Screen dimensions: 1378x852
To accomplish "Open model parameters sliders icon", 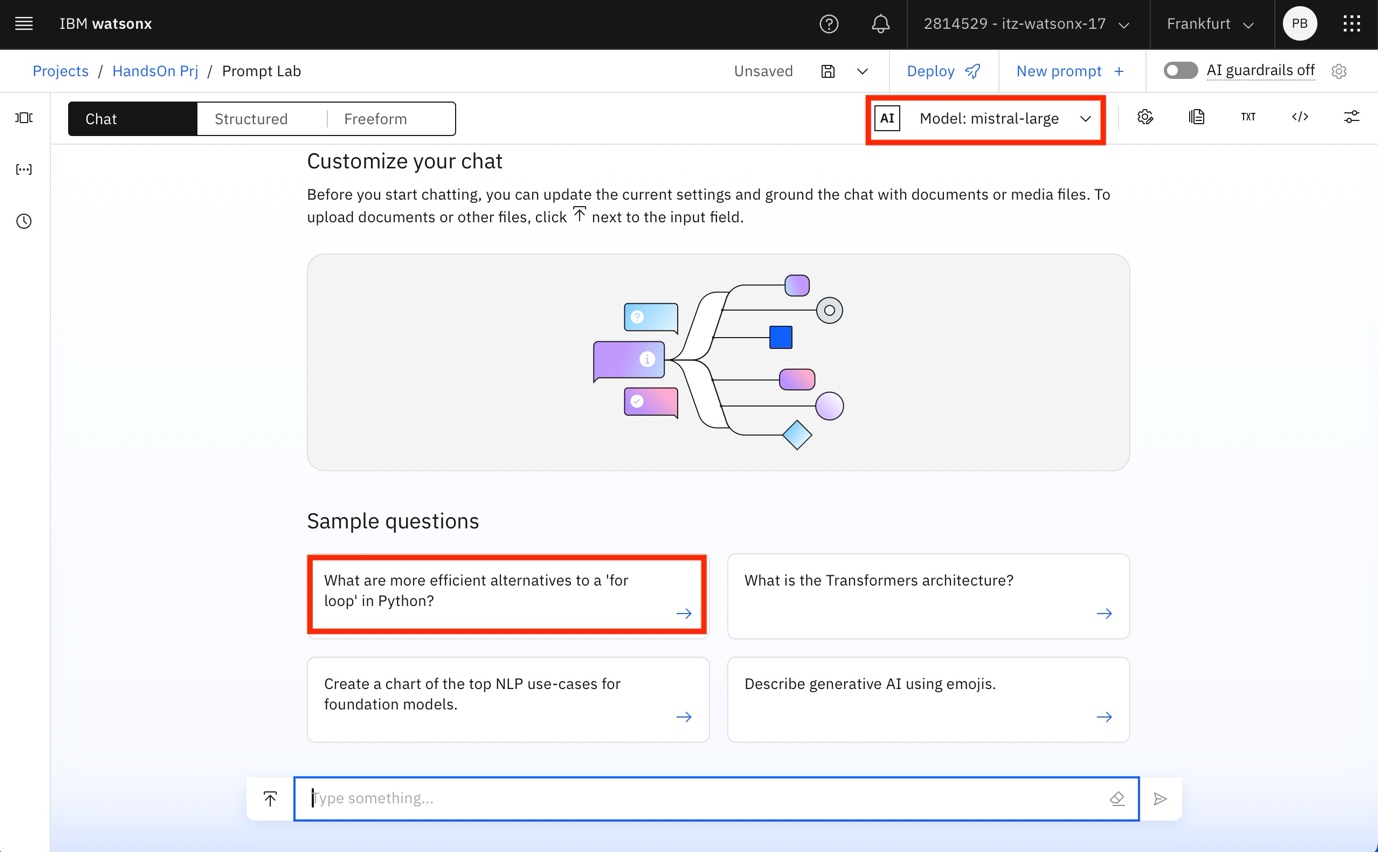I will tap(1351, 118).
